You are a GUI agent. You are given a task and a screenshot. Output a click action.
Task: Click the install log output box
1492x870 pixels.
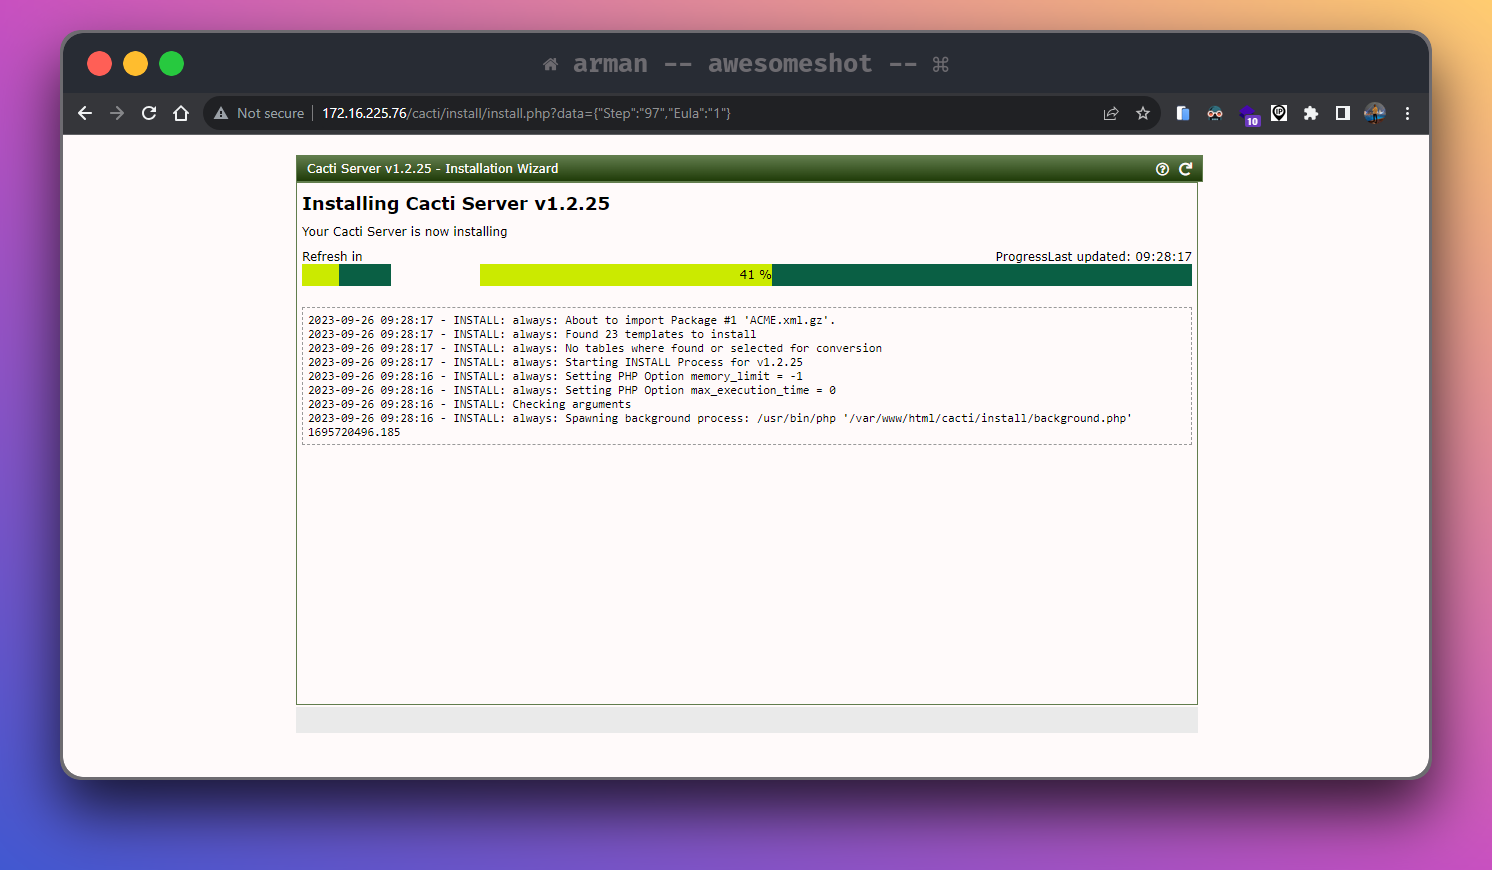746,376
